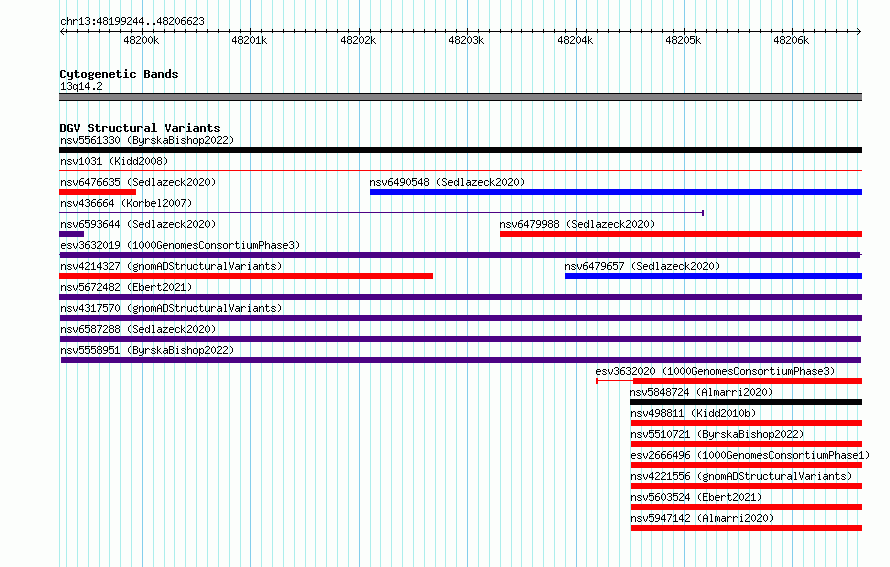Image resolution: width=890 pixels, height=567 pixels.
Task: Select the nsv498811 (Kidd2010b) label
Action: click(x=693, y=413)
